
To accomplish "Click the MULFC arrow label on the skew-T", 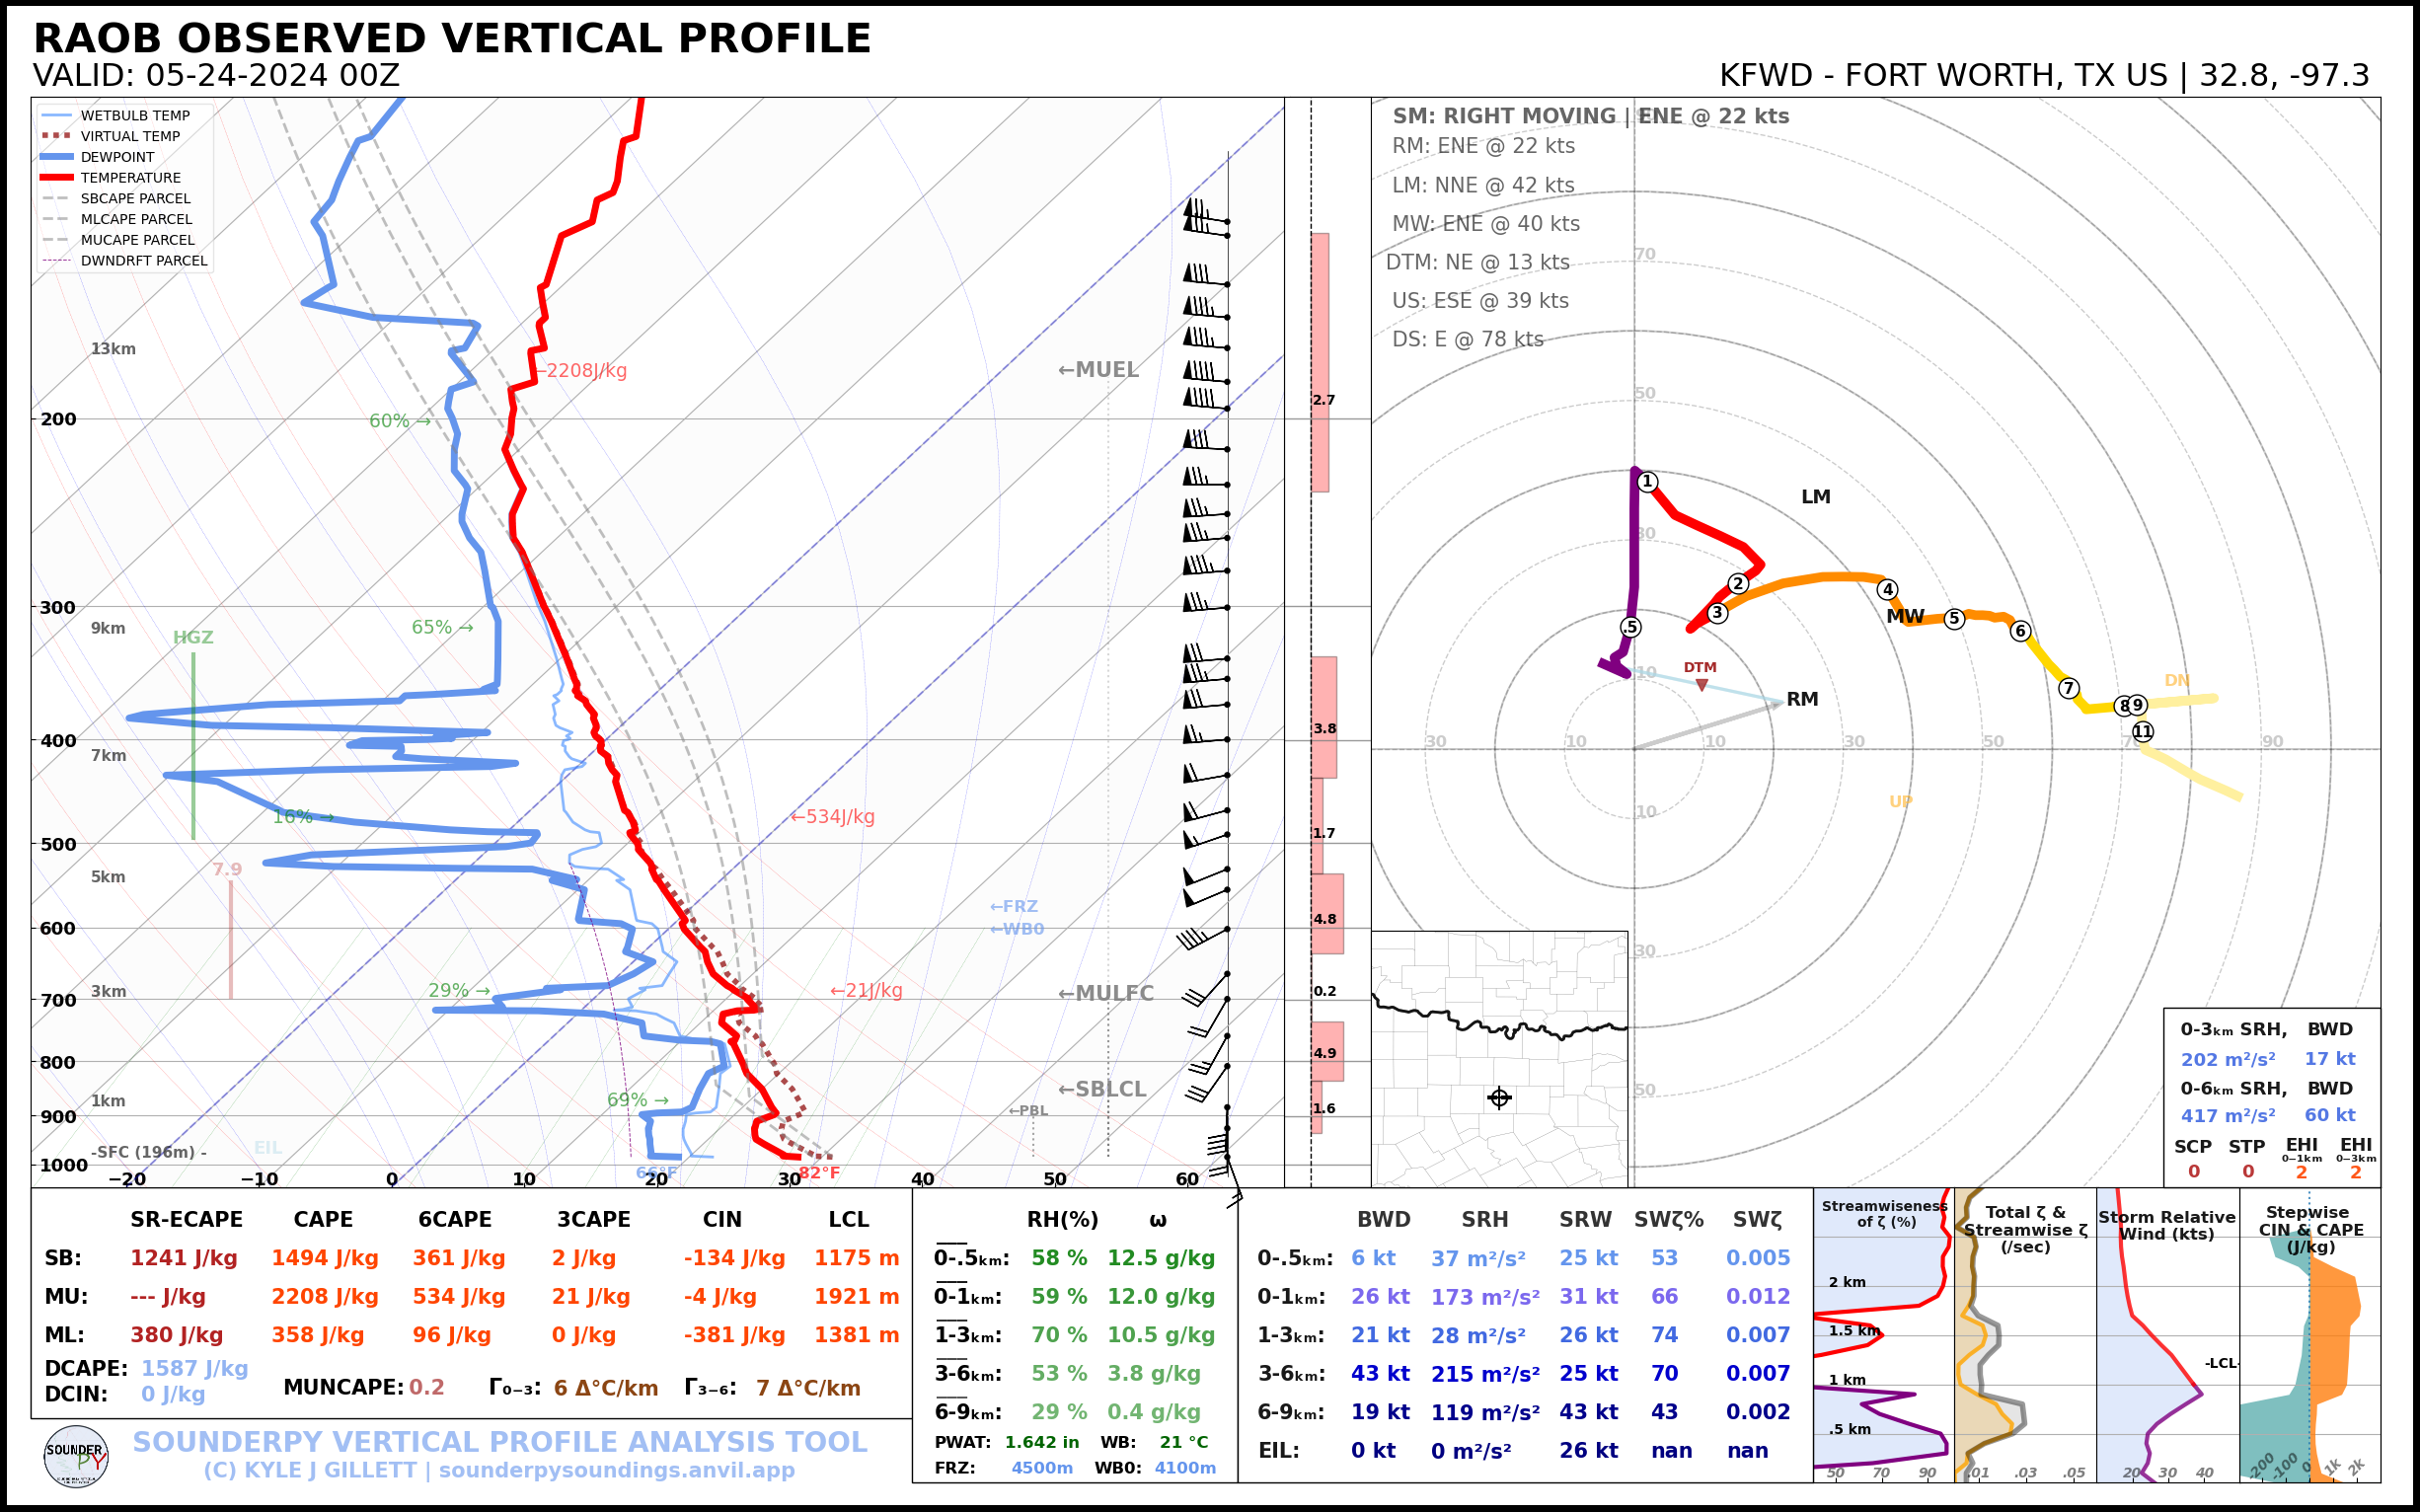I will point(1105,993).
